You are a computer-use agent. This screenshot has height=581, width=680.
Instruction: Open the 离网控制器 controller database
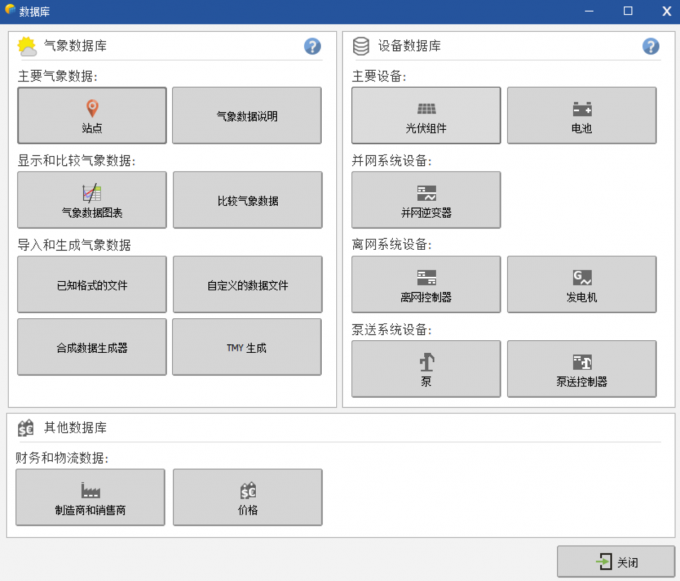(426, 284)
